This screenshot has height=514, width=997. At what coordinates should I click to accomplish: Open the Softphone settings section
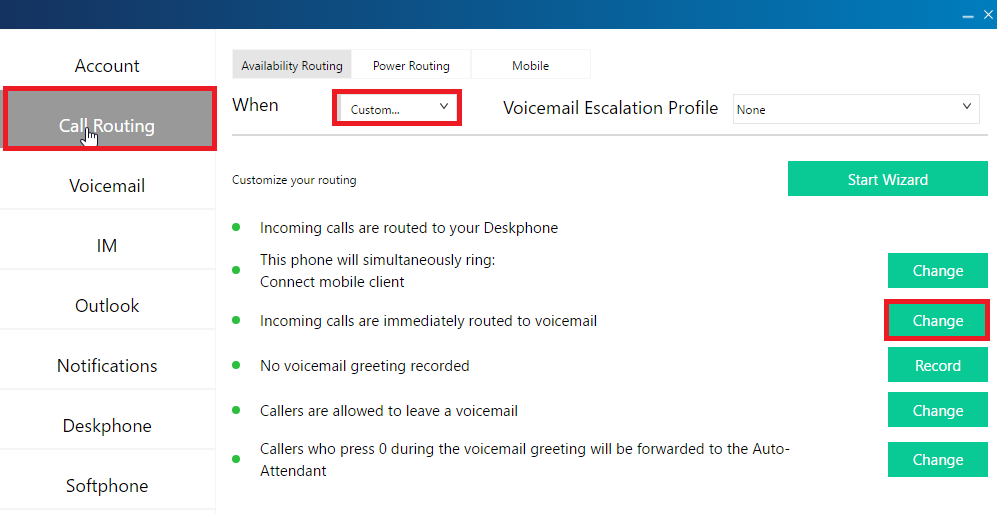point(107,486)
